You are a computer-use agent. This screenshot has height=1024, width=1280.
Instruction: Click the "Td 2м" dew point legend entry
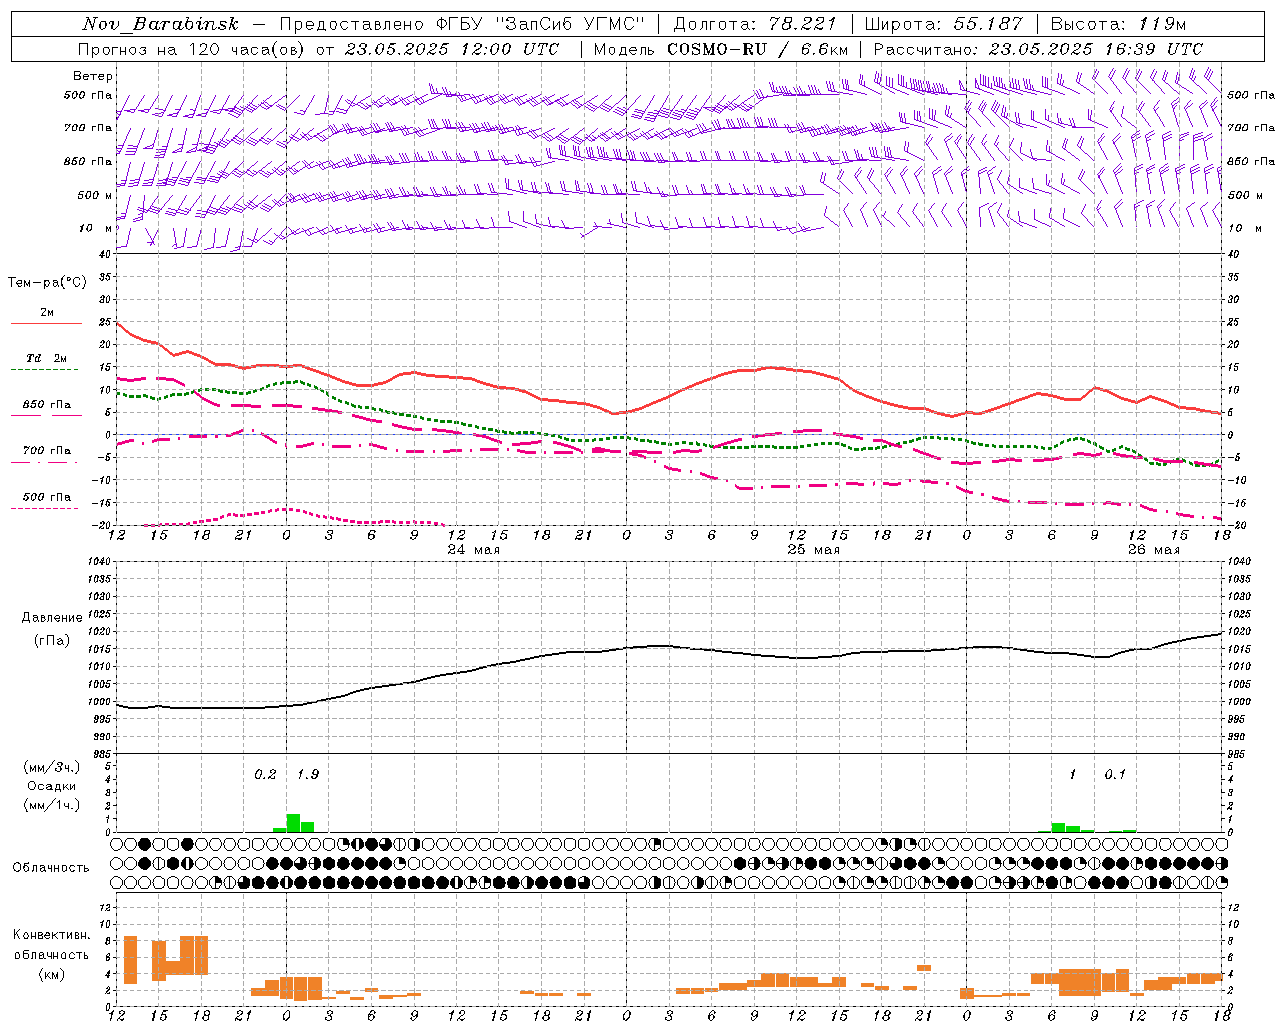coord(46,358)
